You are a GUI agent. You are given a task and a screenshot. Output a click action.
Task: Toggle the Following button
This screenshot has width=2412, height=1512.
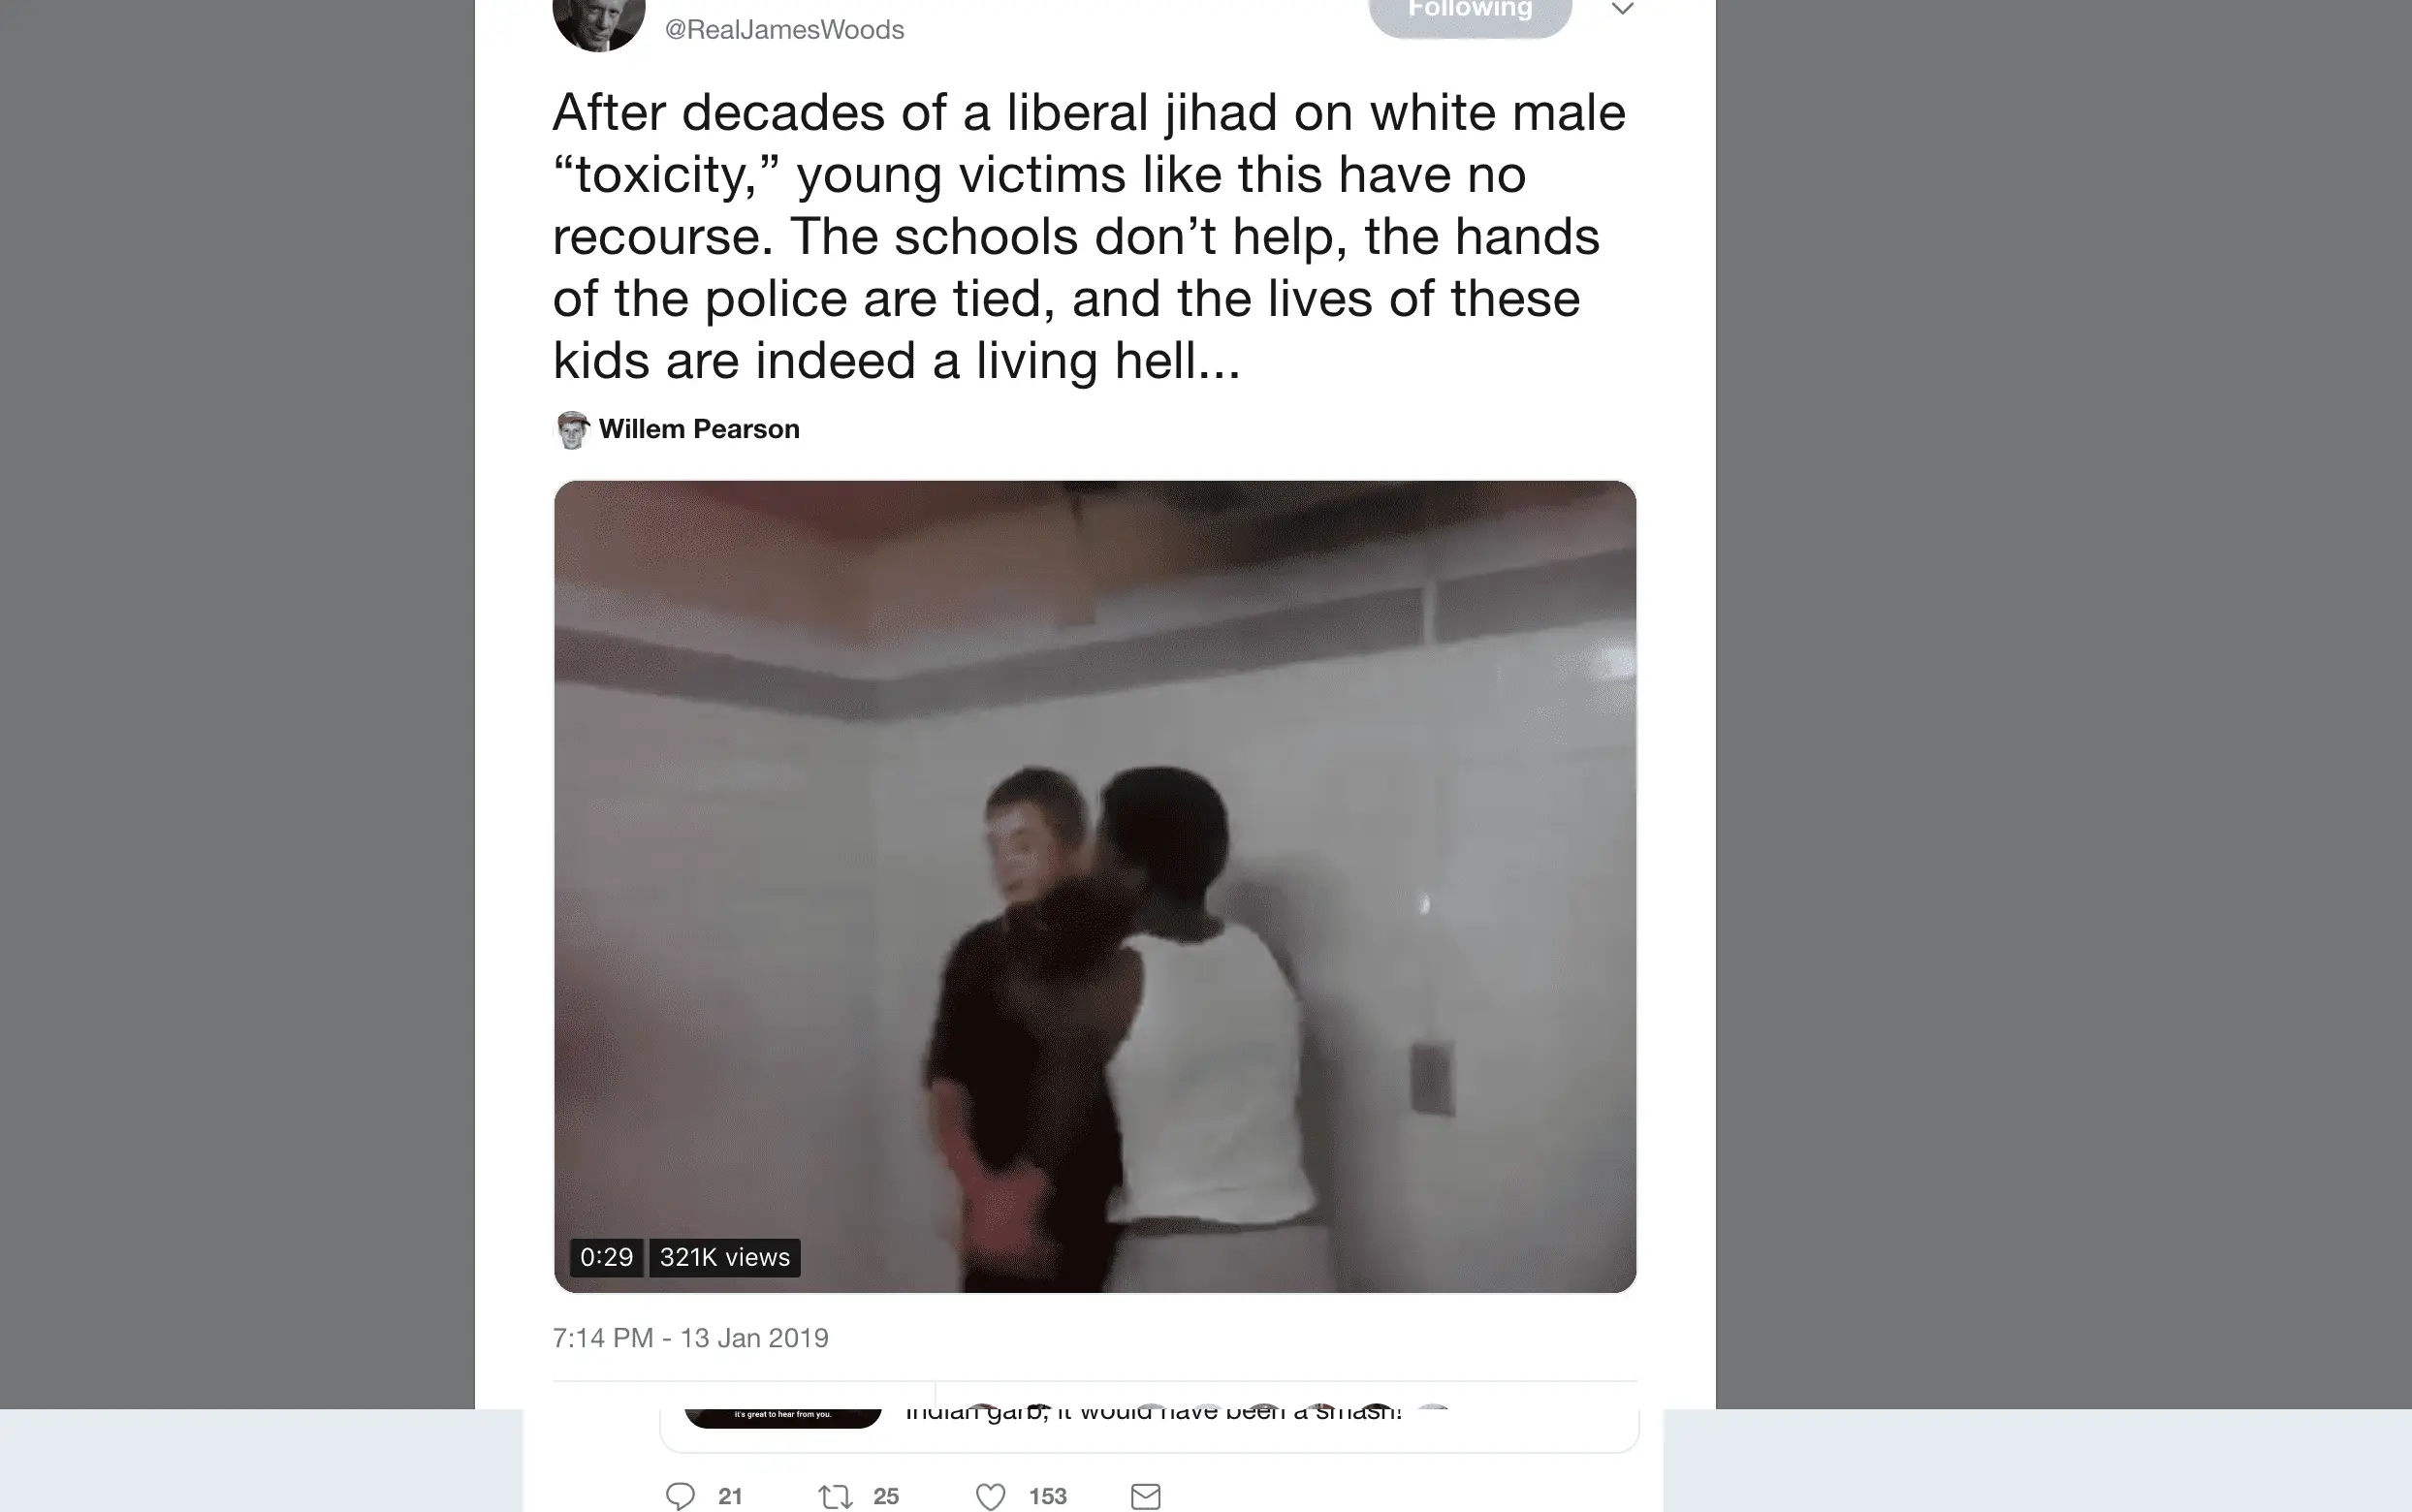(1470, 14)
